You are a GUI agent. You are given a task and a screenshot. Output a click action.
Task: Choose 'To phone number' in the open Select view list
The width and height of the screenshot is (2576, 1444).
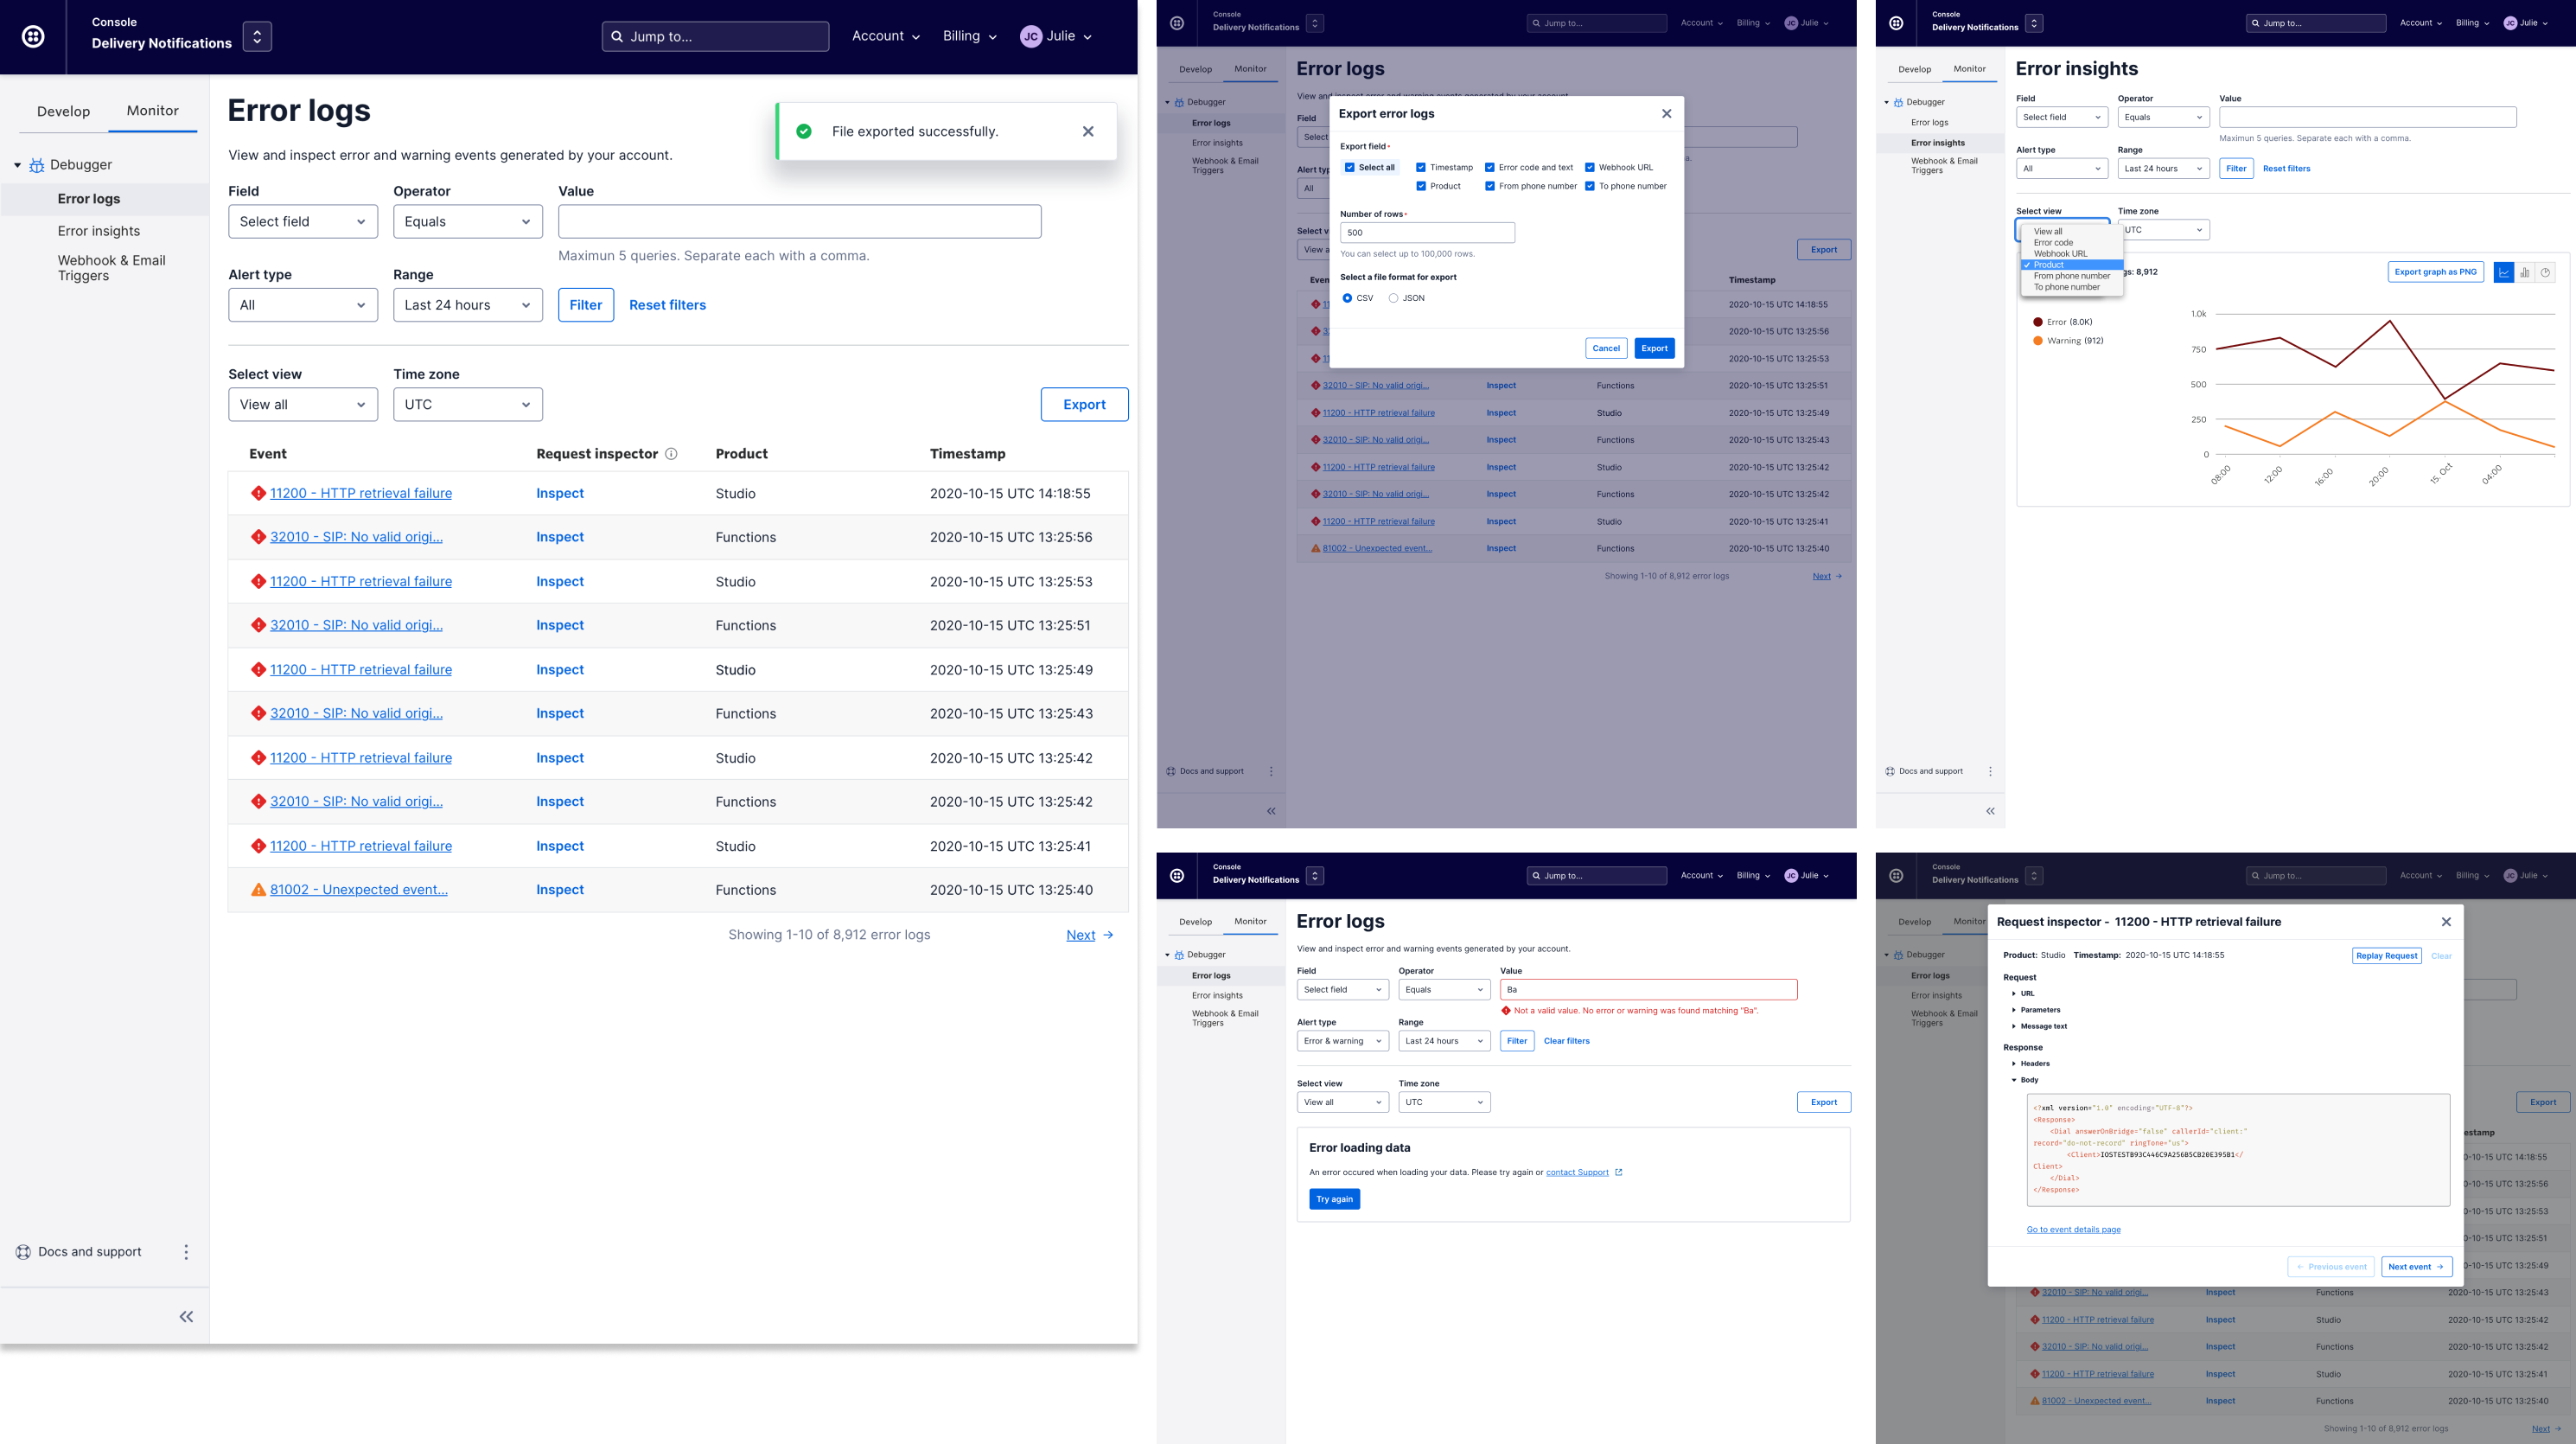[x=2067, y=287]
